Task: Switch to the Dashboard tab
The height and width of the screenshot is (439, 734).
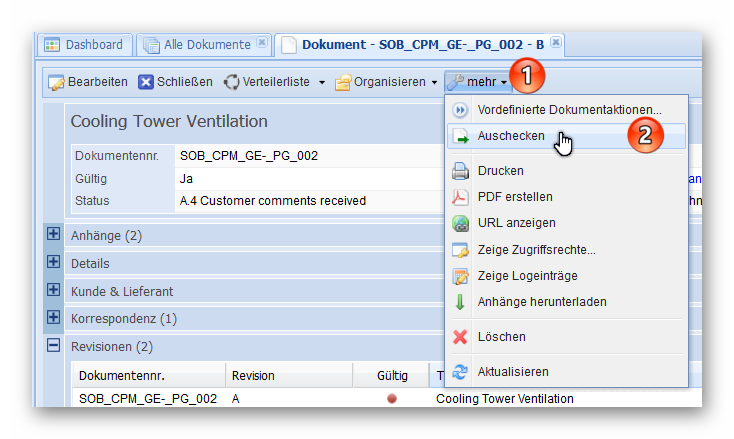Action: coord(84,45)
